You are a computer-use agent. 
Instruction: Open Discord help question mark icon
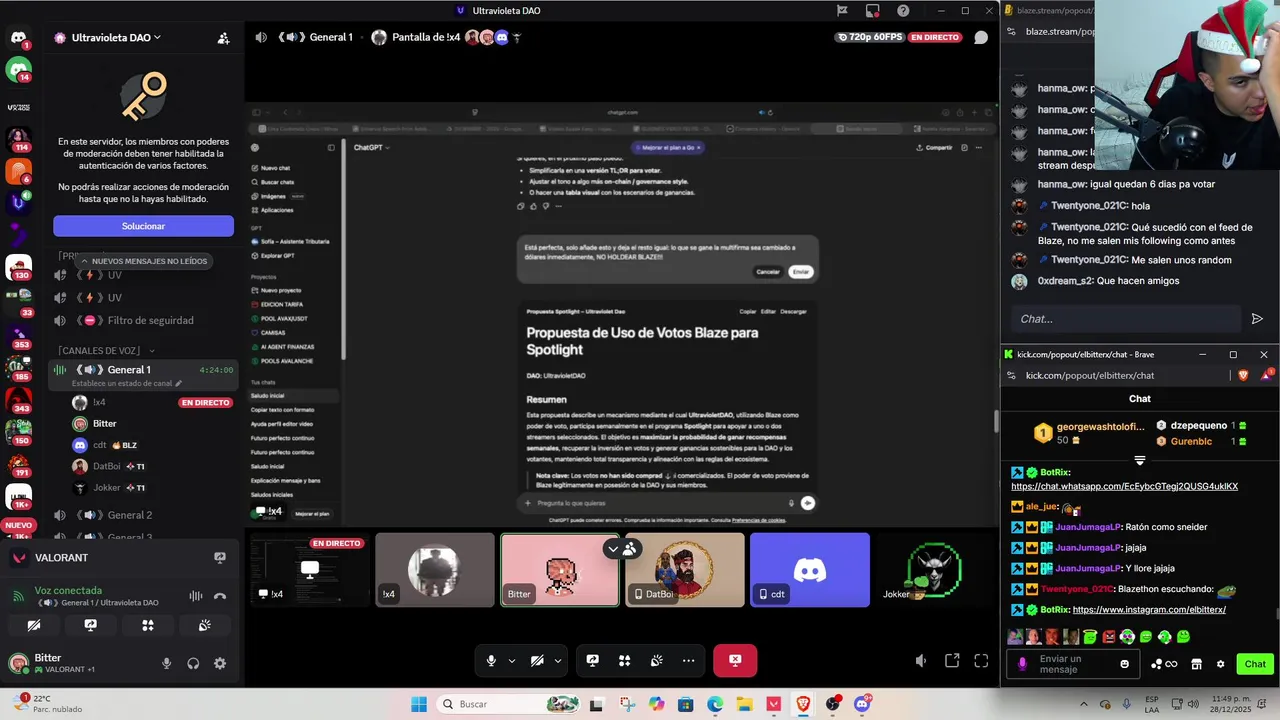pos(903,11)
